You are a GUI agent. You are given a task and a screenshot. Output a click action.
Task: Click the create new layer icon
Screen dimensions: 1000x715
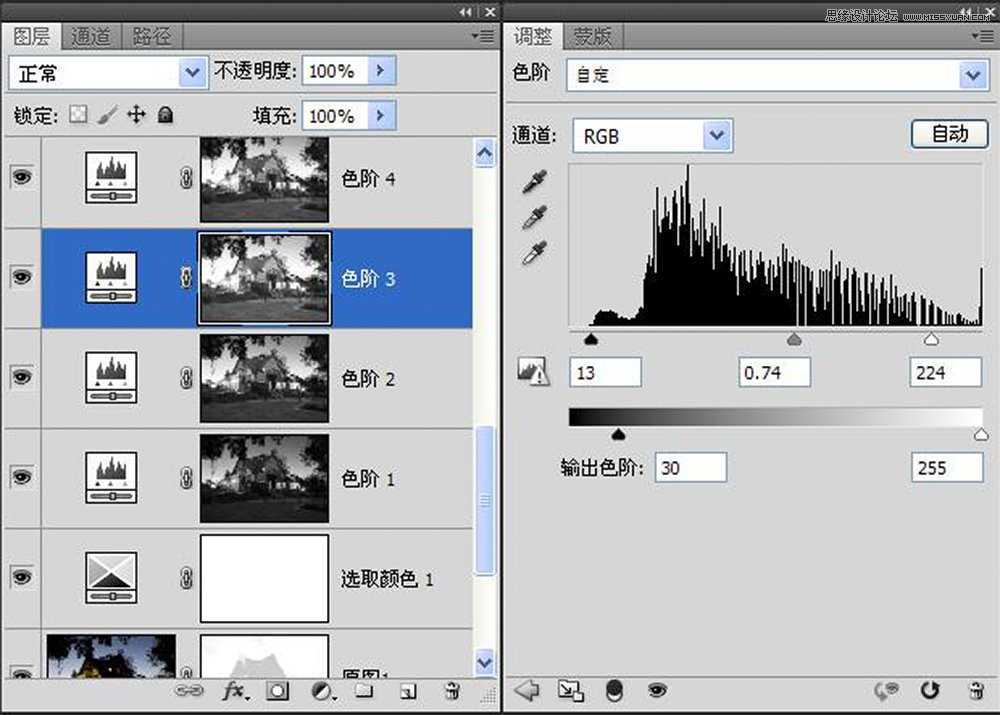click(408, 692)
